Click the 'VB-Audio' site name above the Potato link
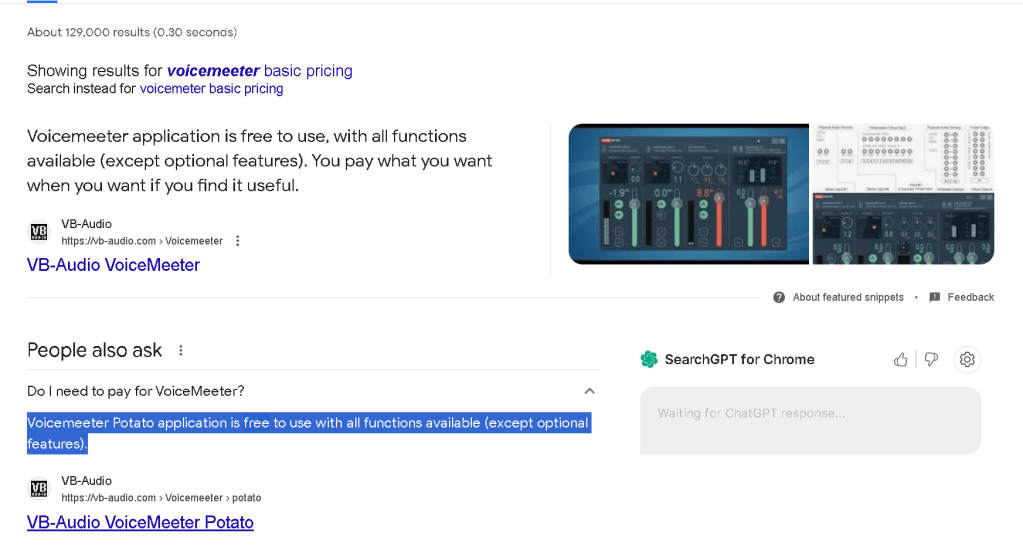Image resolution: width=1023 pixels, height=550 pixels. [86, 481]
